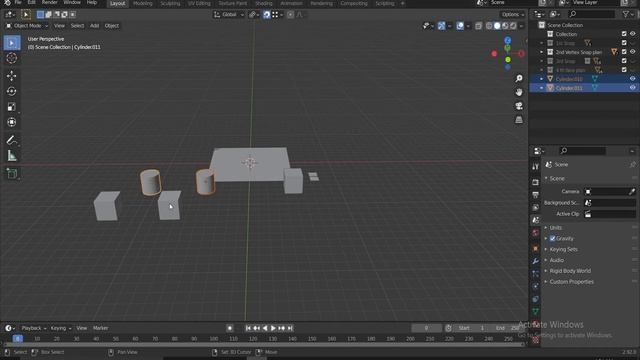This screenshot has height=360, width=640.
Task: Jump to the timeline end frame
Action: pyautogui.click(x=290, y=328)
